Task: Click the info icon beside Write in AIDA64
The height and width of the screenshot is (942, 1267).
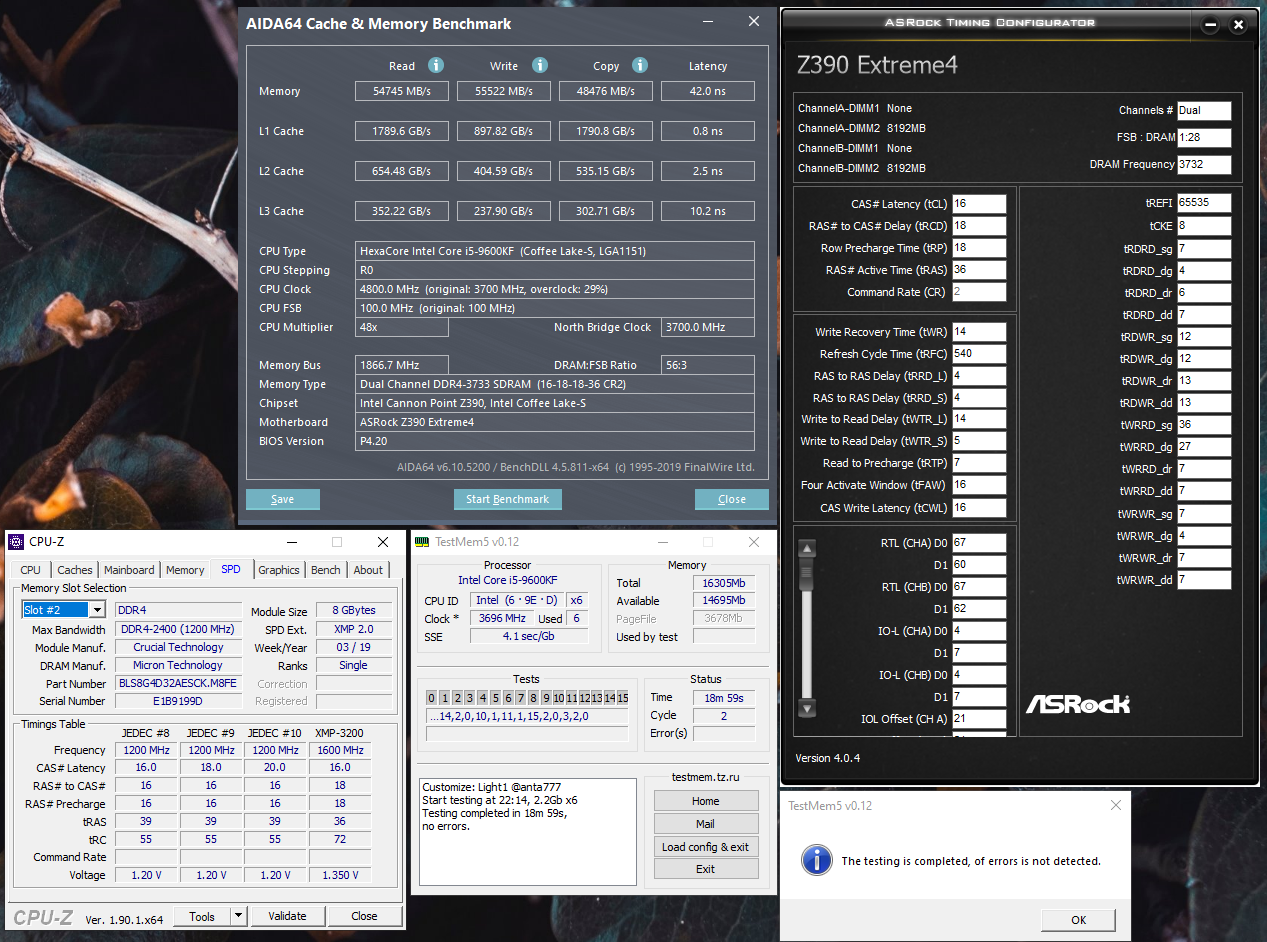Action: (540, 66)
